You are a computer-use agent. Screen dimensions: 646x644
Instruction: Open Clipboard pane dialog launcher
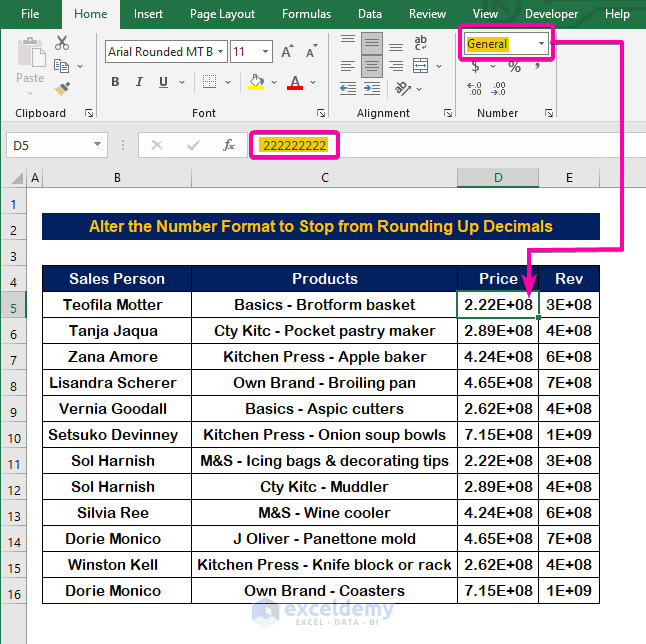tap(89, 113)
